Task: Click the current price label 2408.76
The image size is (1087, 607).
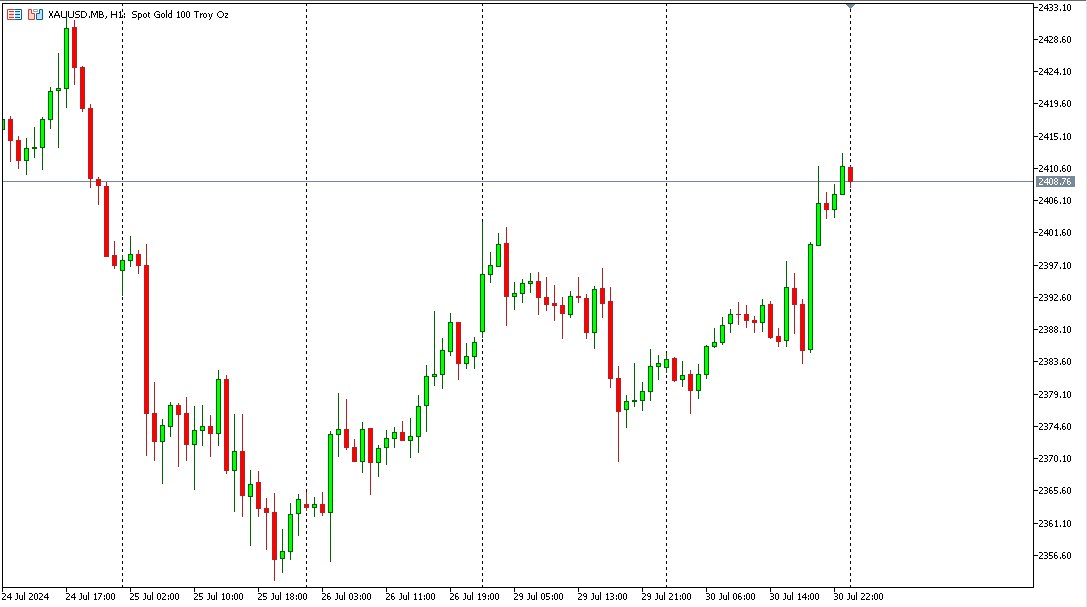Action: tap(1054, 182)
